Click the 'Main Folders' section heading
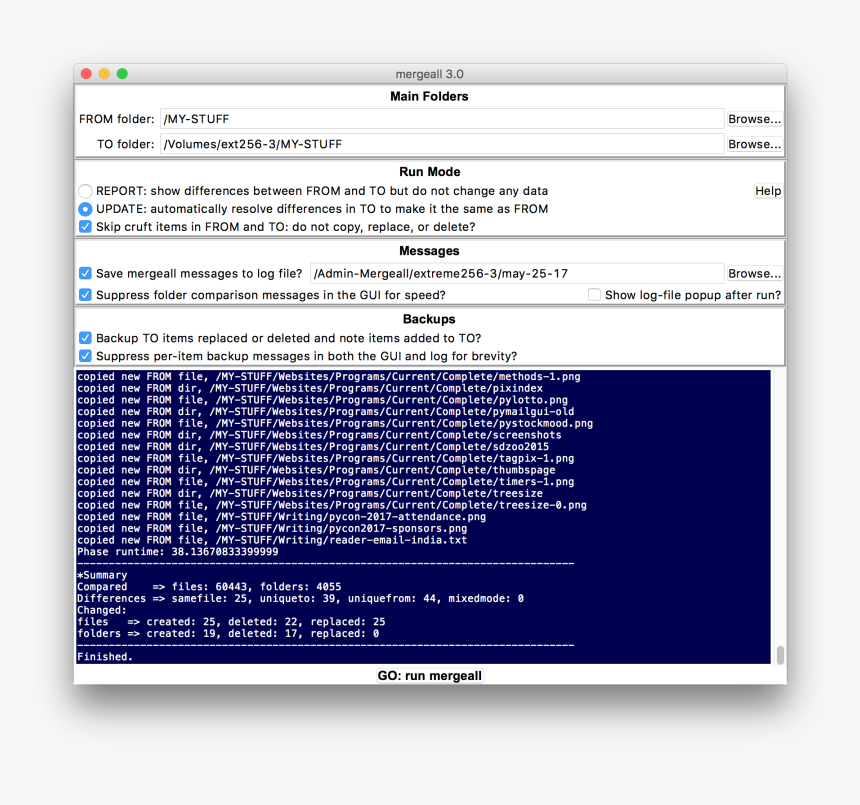 [x=429, y=97]
